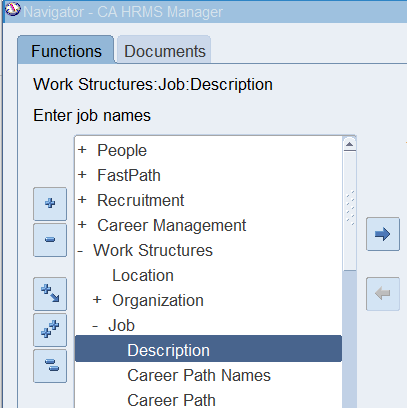Switch to the Documents tab
The height and width of the screenshot is (408, 407).
[x=164, y=50]
